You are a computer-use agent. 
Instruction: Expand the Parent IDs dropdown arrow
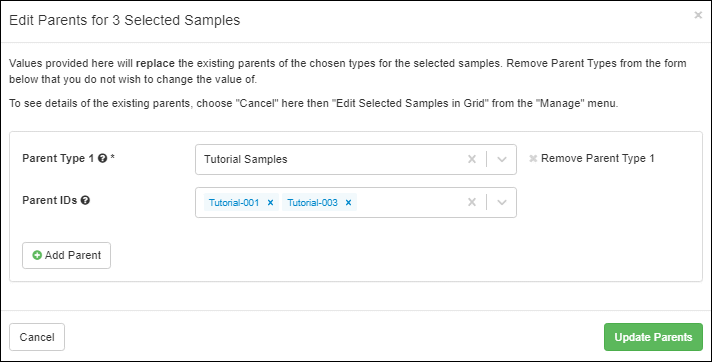pos(502,202)
